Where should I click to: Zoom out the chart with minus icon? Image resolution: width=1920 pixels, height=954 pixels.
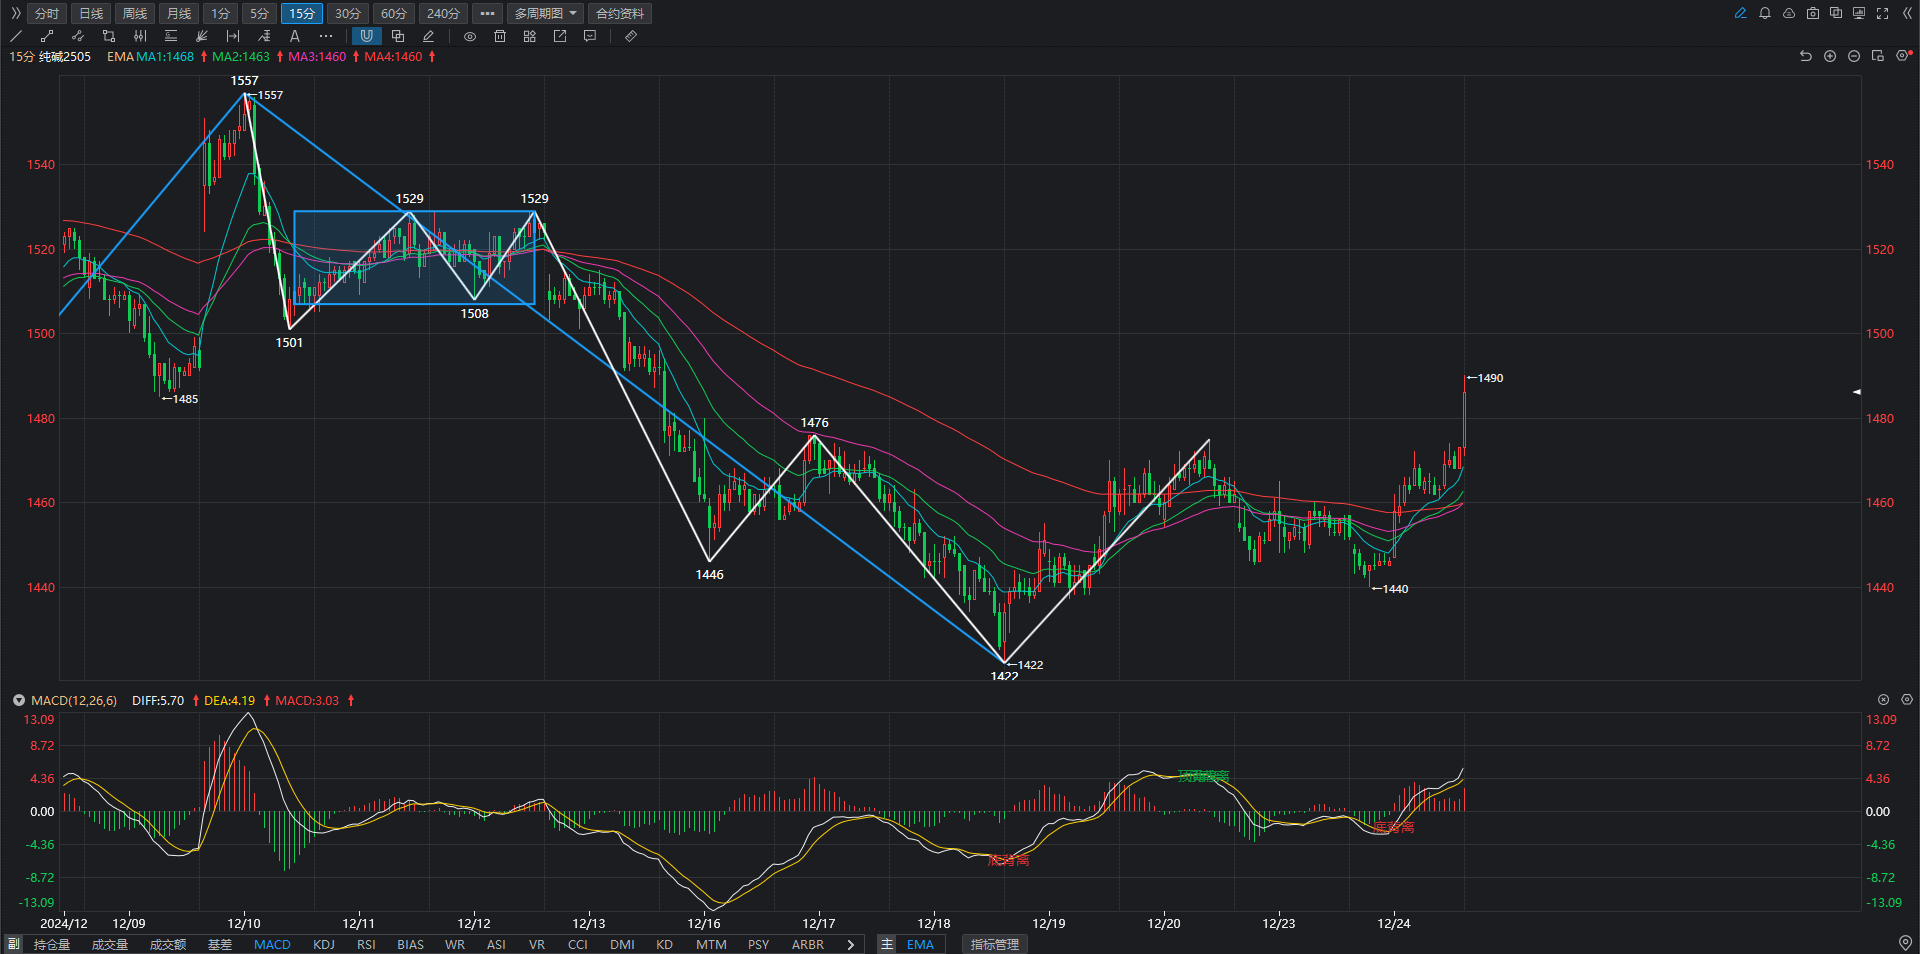point(1854,56)
